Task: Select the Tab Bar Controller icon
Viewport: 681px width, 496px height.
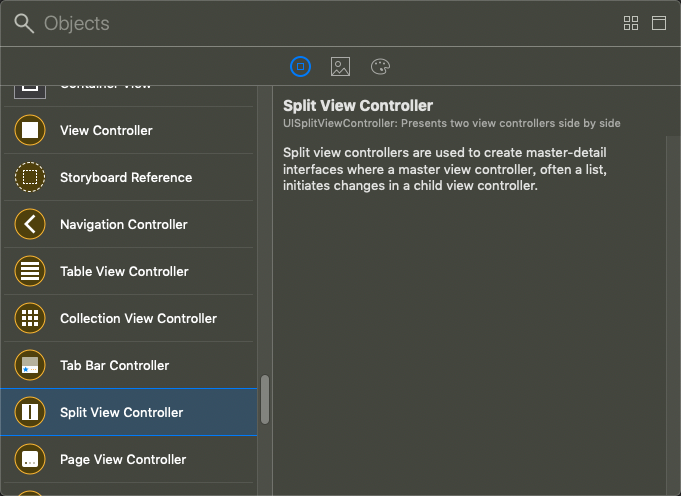Action: [x=30, y=365]
